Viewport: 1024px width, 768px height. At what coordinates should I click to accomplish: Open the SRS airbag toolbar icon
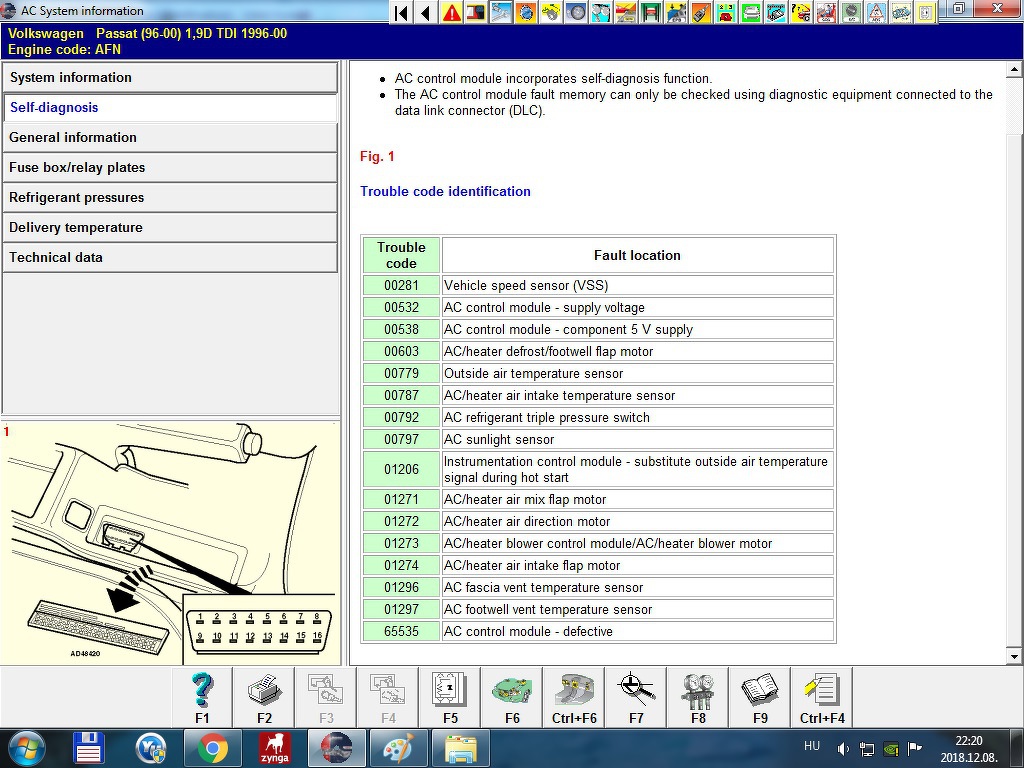pyautogui.click(x=826, y=12)
